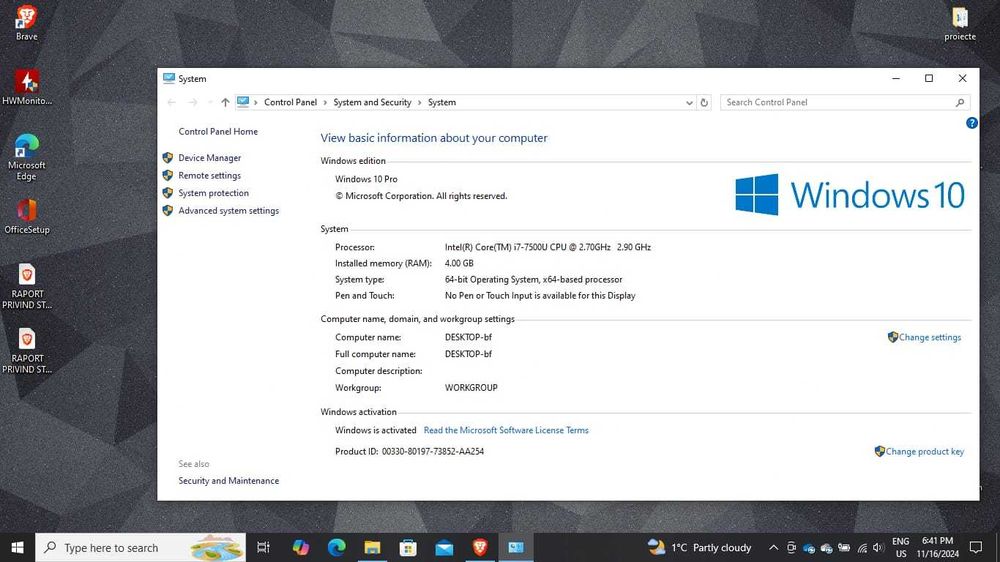
Task: Open proiecte folder on desktop
Action: [960, 24]
